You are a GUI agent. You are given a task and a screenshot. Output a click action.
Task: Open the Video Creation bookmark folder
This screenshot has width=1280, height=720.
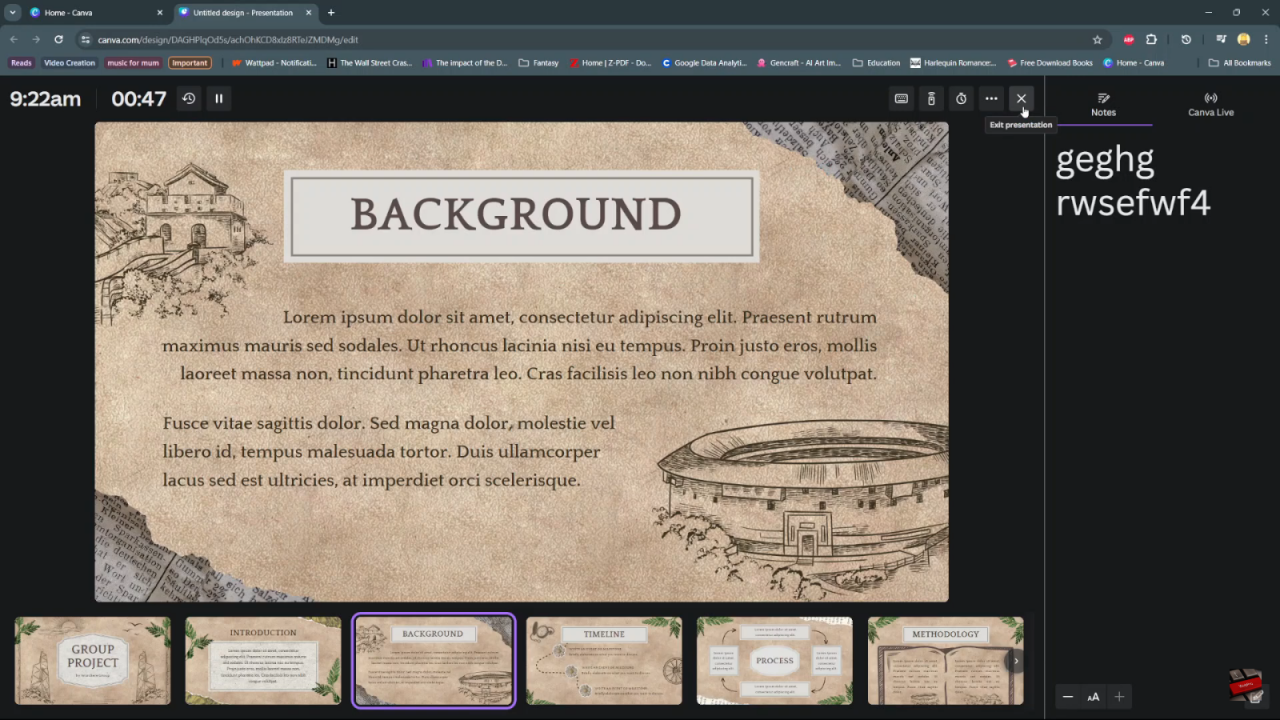click(x=69, y=62)
